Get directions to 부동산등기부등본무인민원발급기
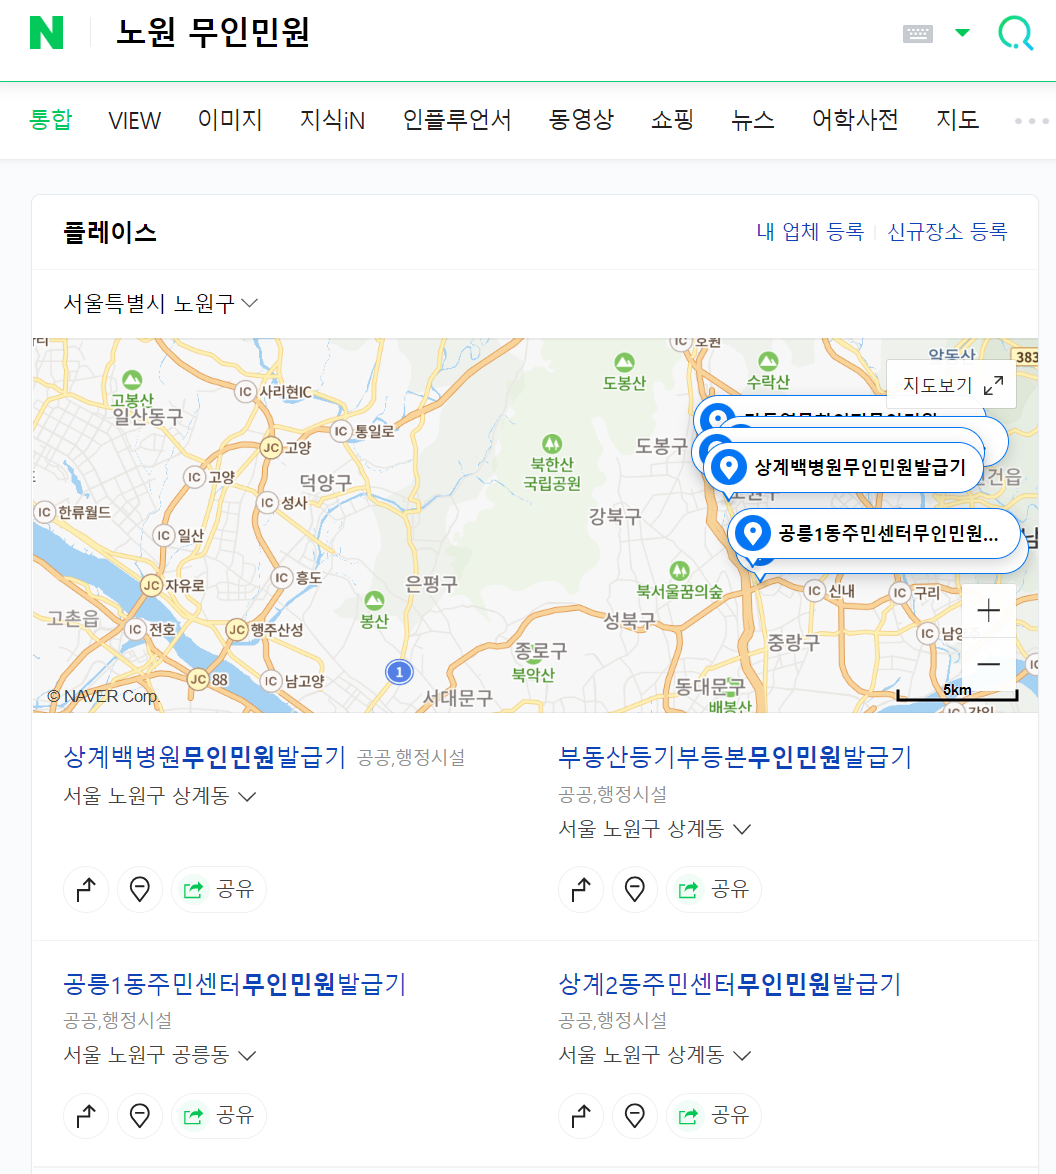1056x1174 pixels. click(x=581, y=889)
